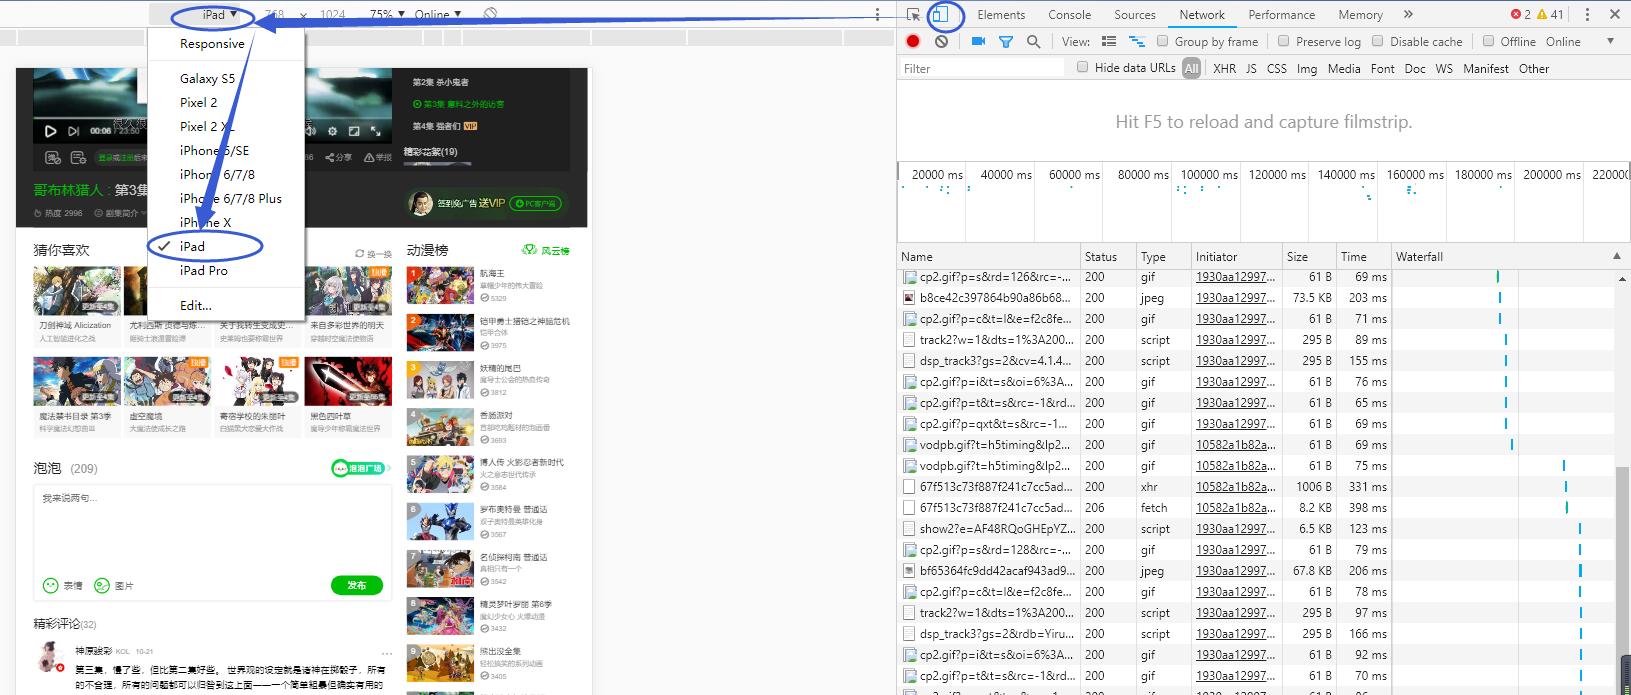Click the inspect element picker icon
The image size is (1631, 695).
coord(913,15)
